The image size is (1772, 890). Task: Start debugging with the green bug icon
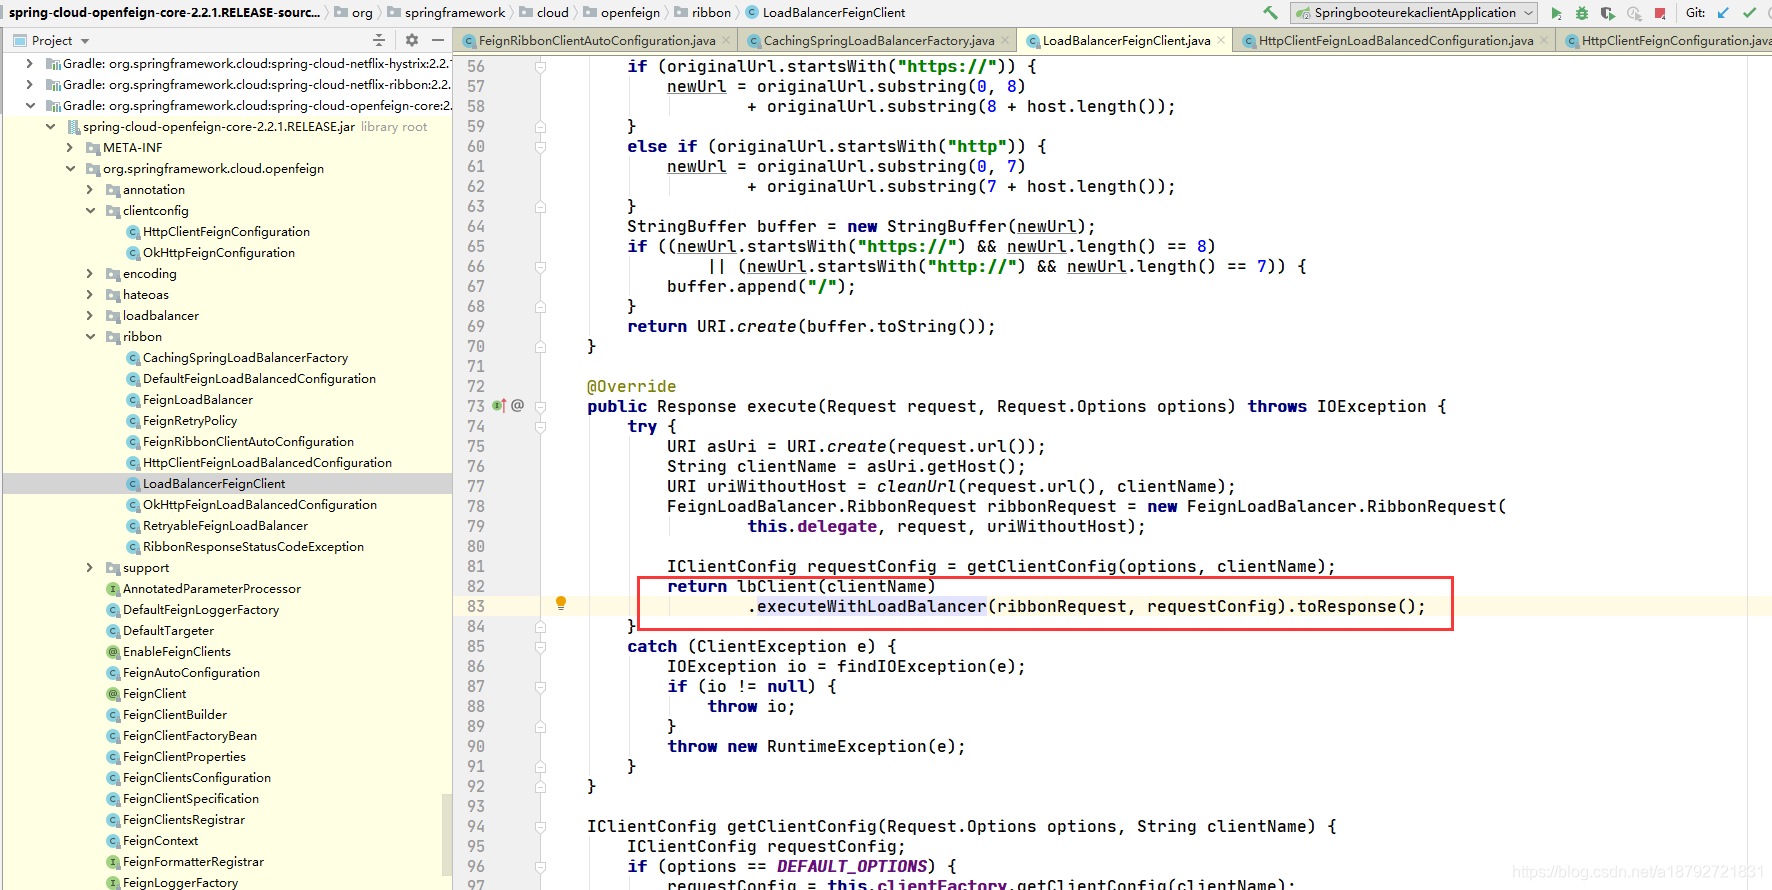pos(1582,13)
